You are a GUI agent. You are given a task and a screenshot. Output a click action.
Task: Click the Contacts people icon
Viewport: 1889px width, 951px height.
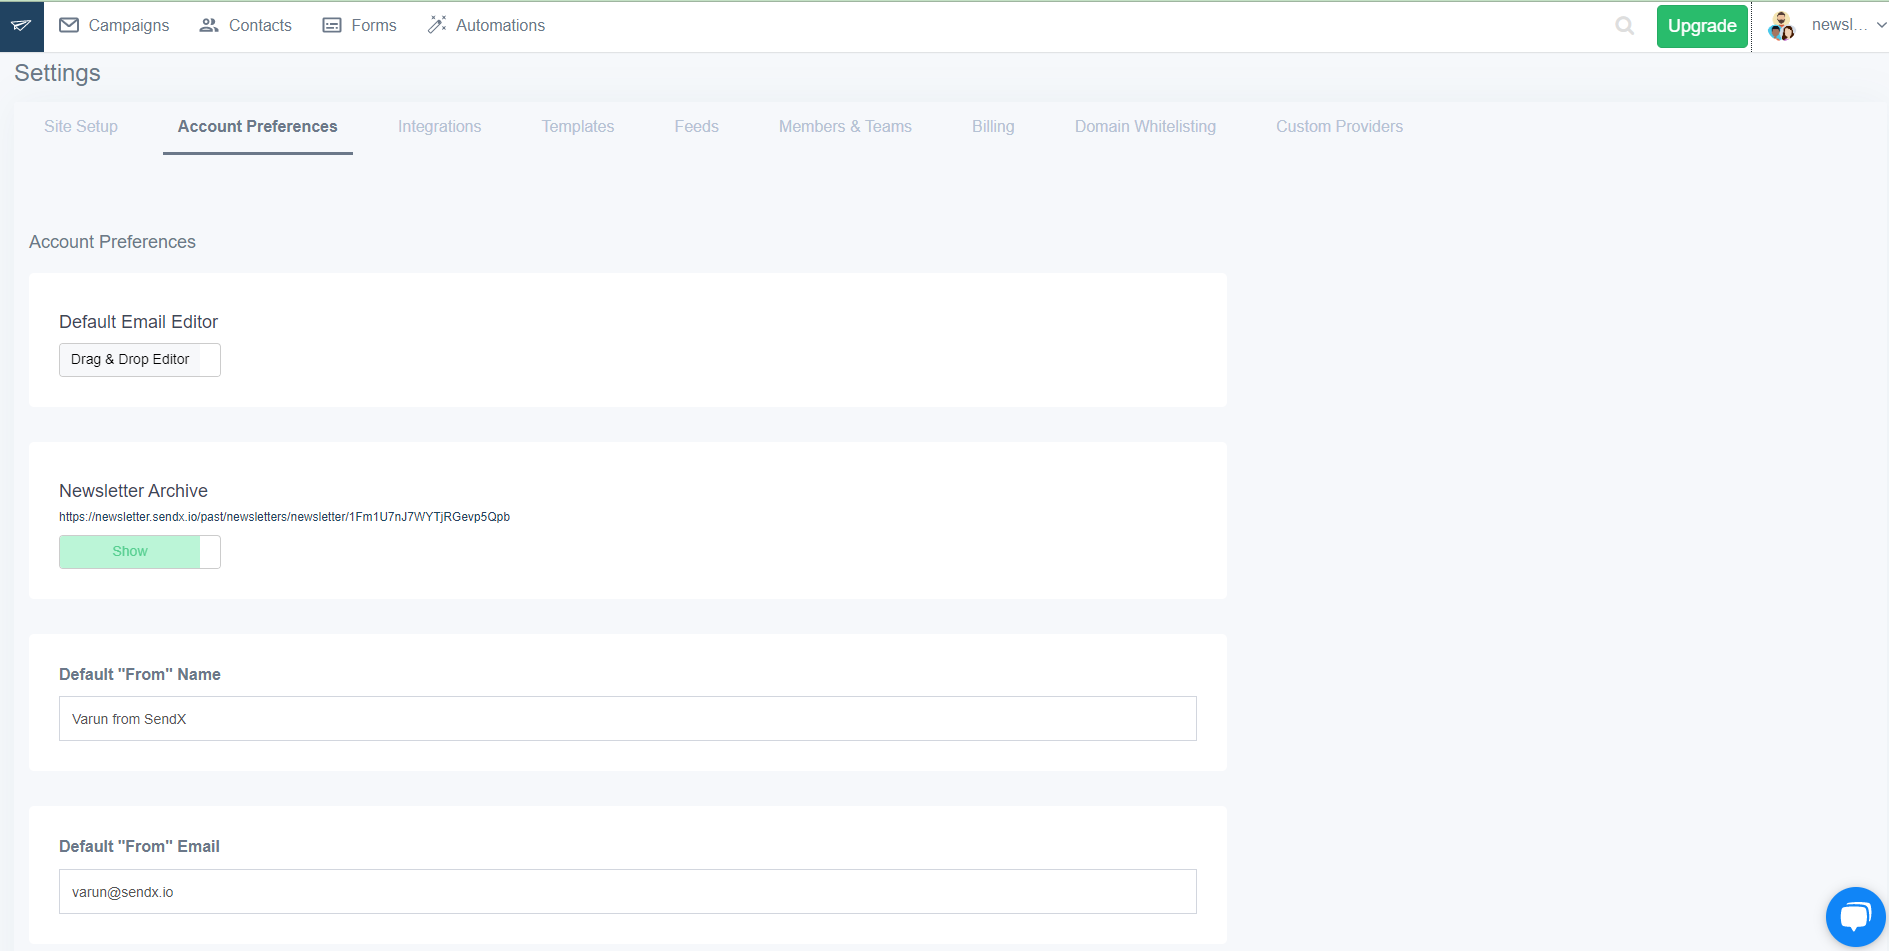click(209, 25)
